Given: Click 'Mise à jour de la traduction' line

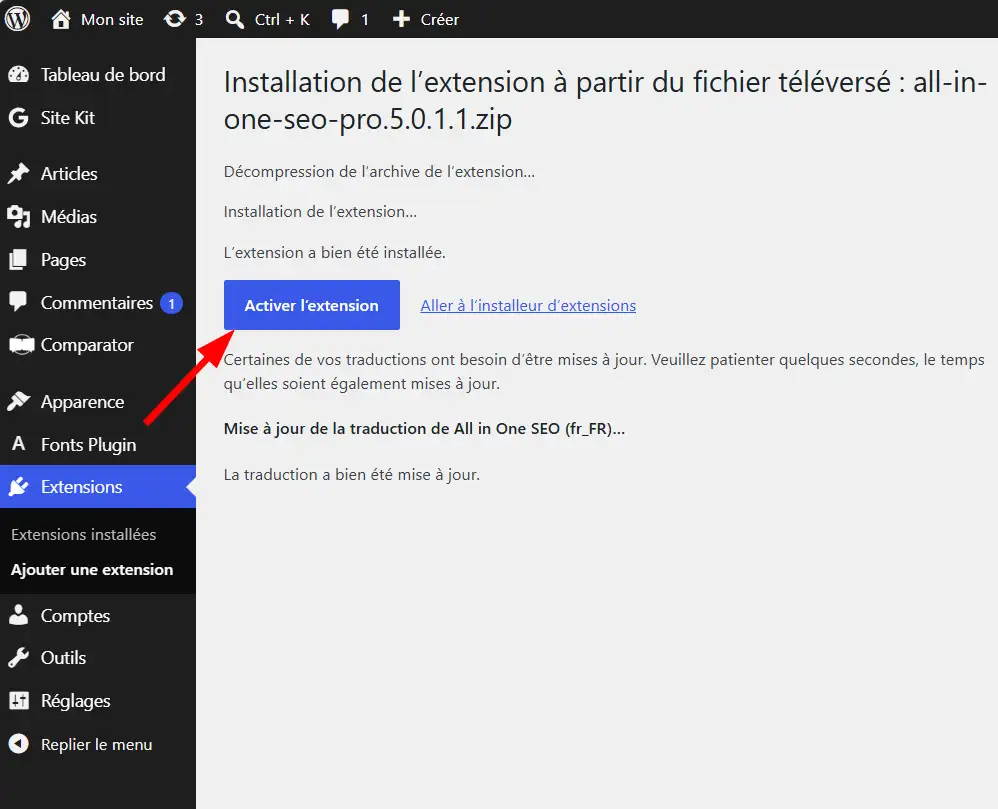Looking at the screenshot, I should click(424, 428).
